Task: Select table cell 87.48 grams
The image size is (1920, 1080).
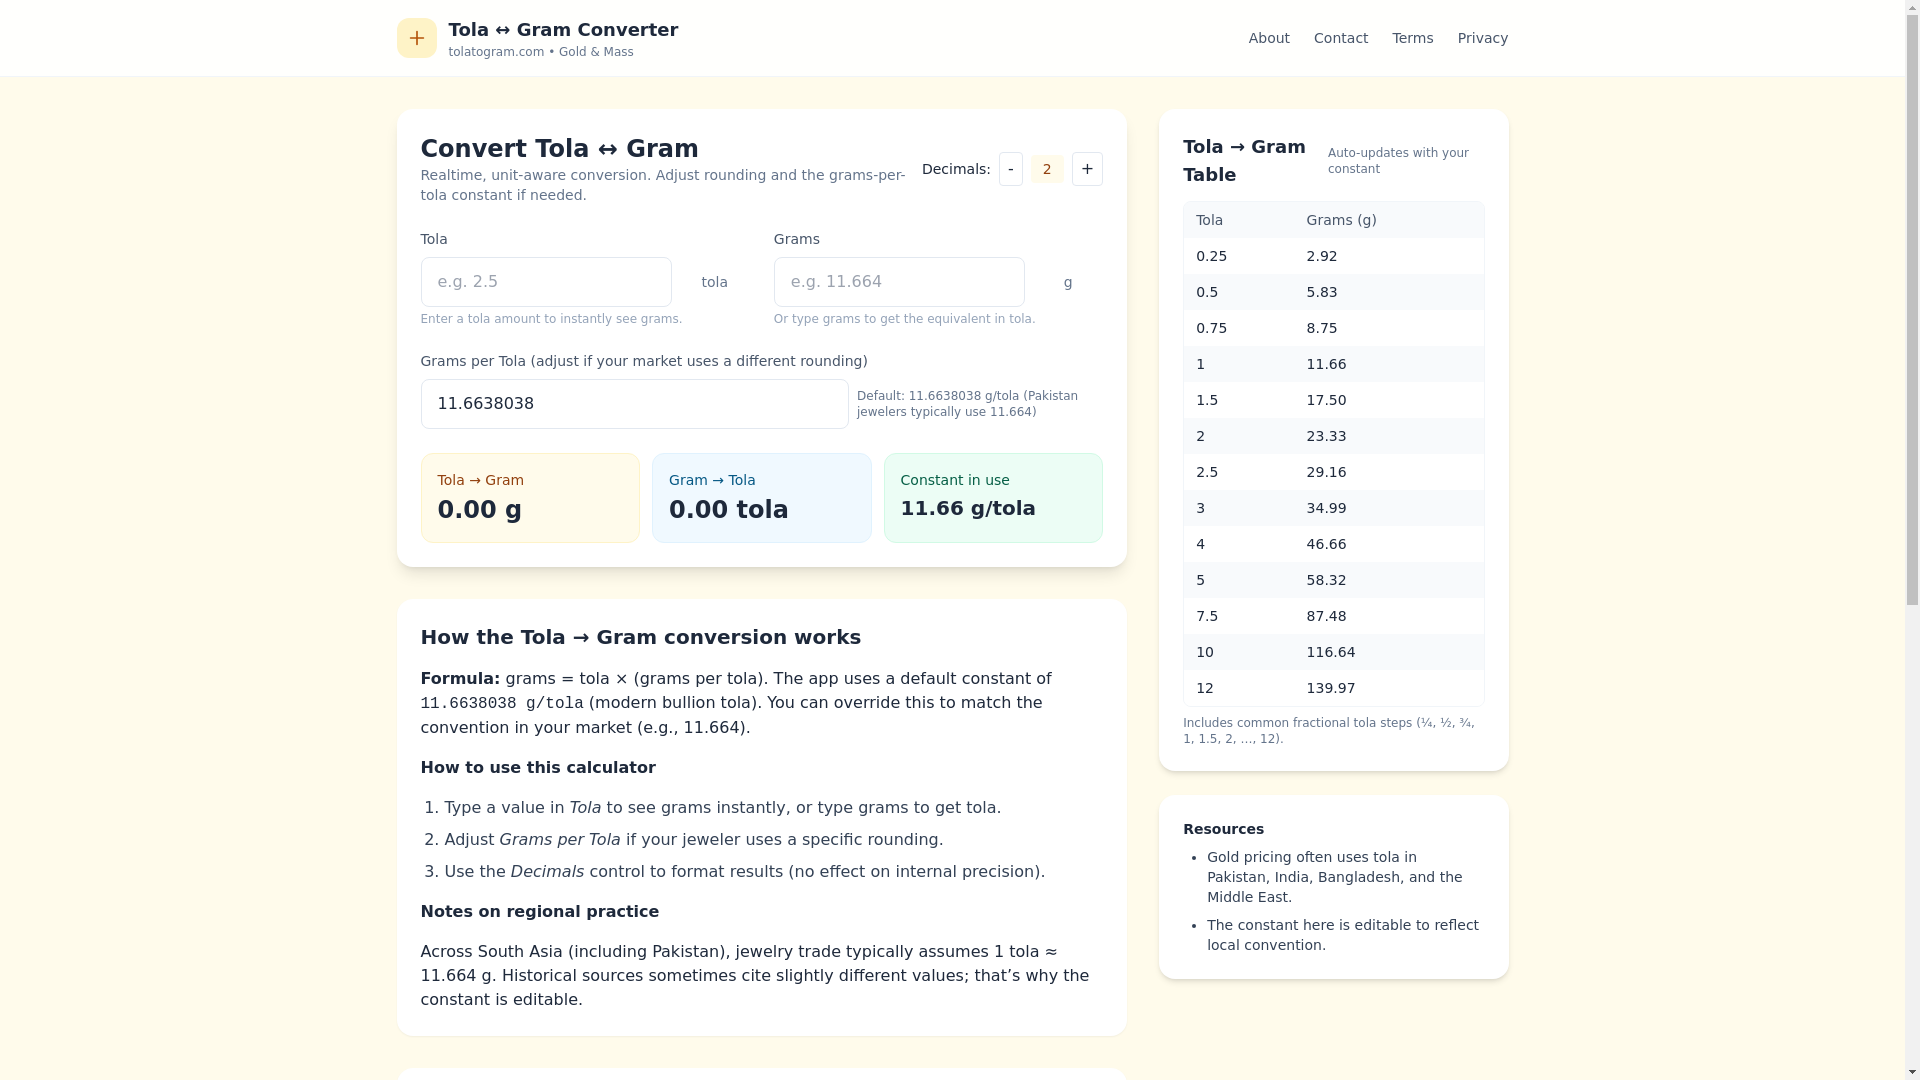Action: pos(1326,616)
